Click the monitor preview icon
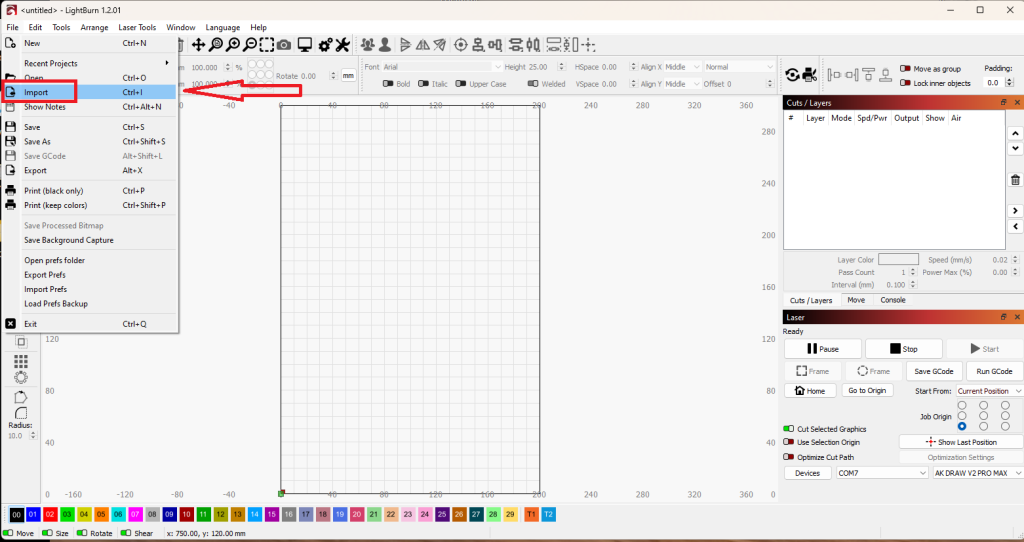 click(x=304, y=45)
